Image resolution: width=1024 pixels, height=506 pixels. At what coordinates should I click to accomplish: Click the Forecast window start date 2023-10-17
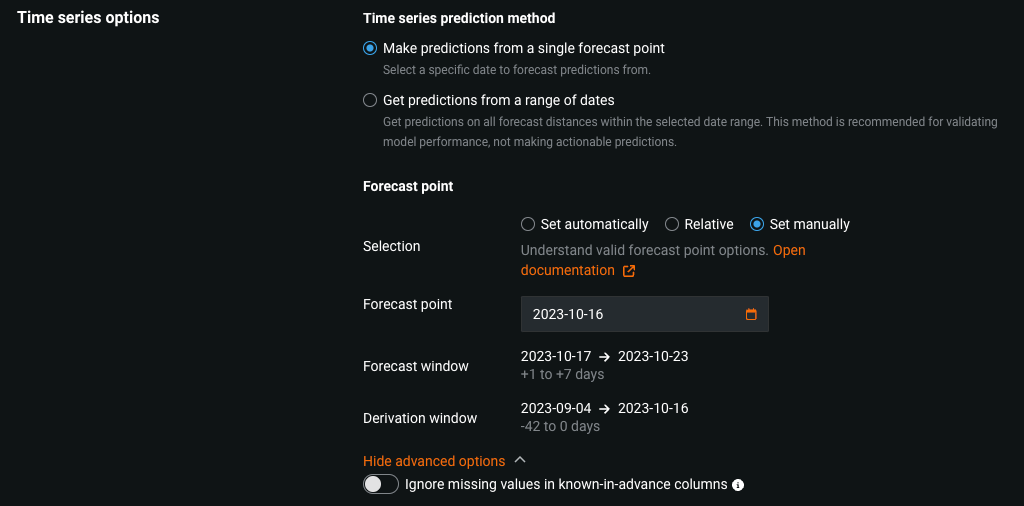point(556,356)
